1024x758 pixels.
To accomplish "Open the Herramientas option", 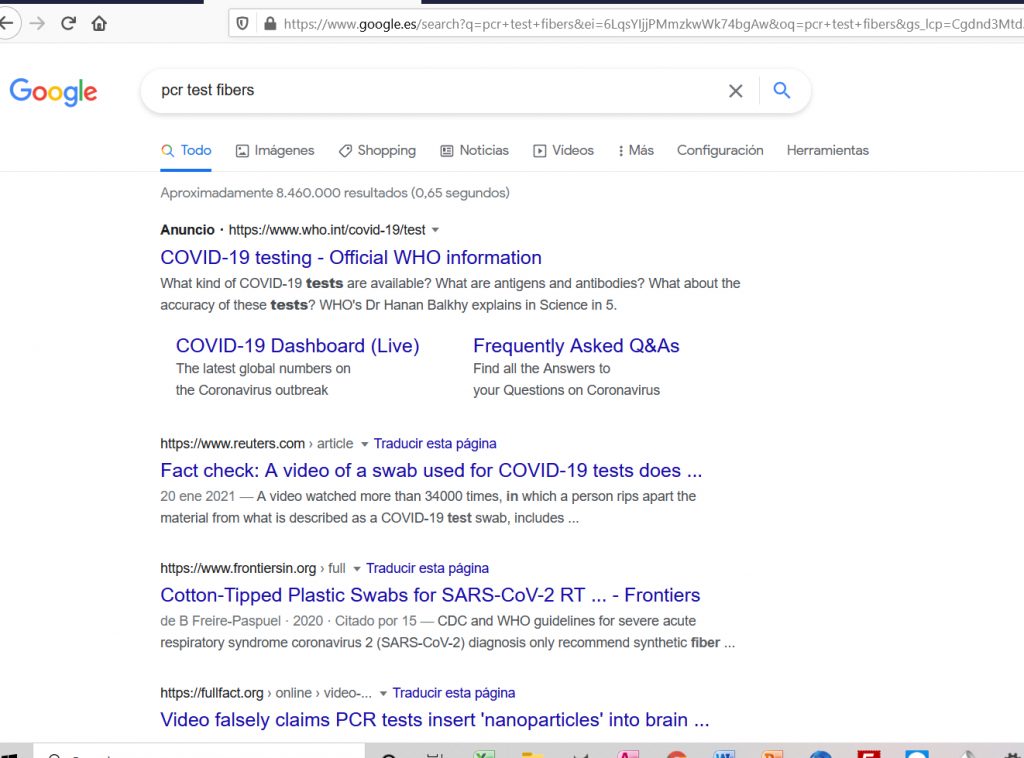I will click(827, 150).
